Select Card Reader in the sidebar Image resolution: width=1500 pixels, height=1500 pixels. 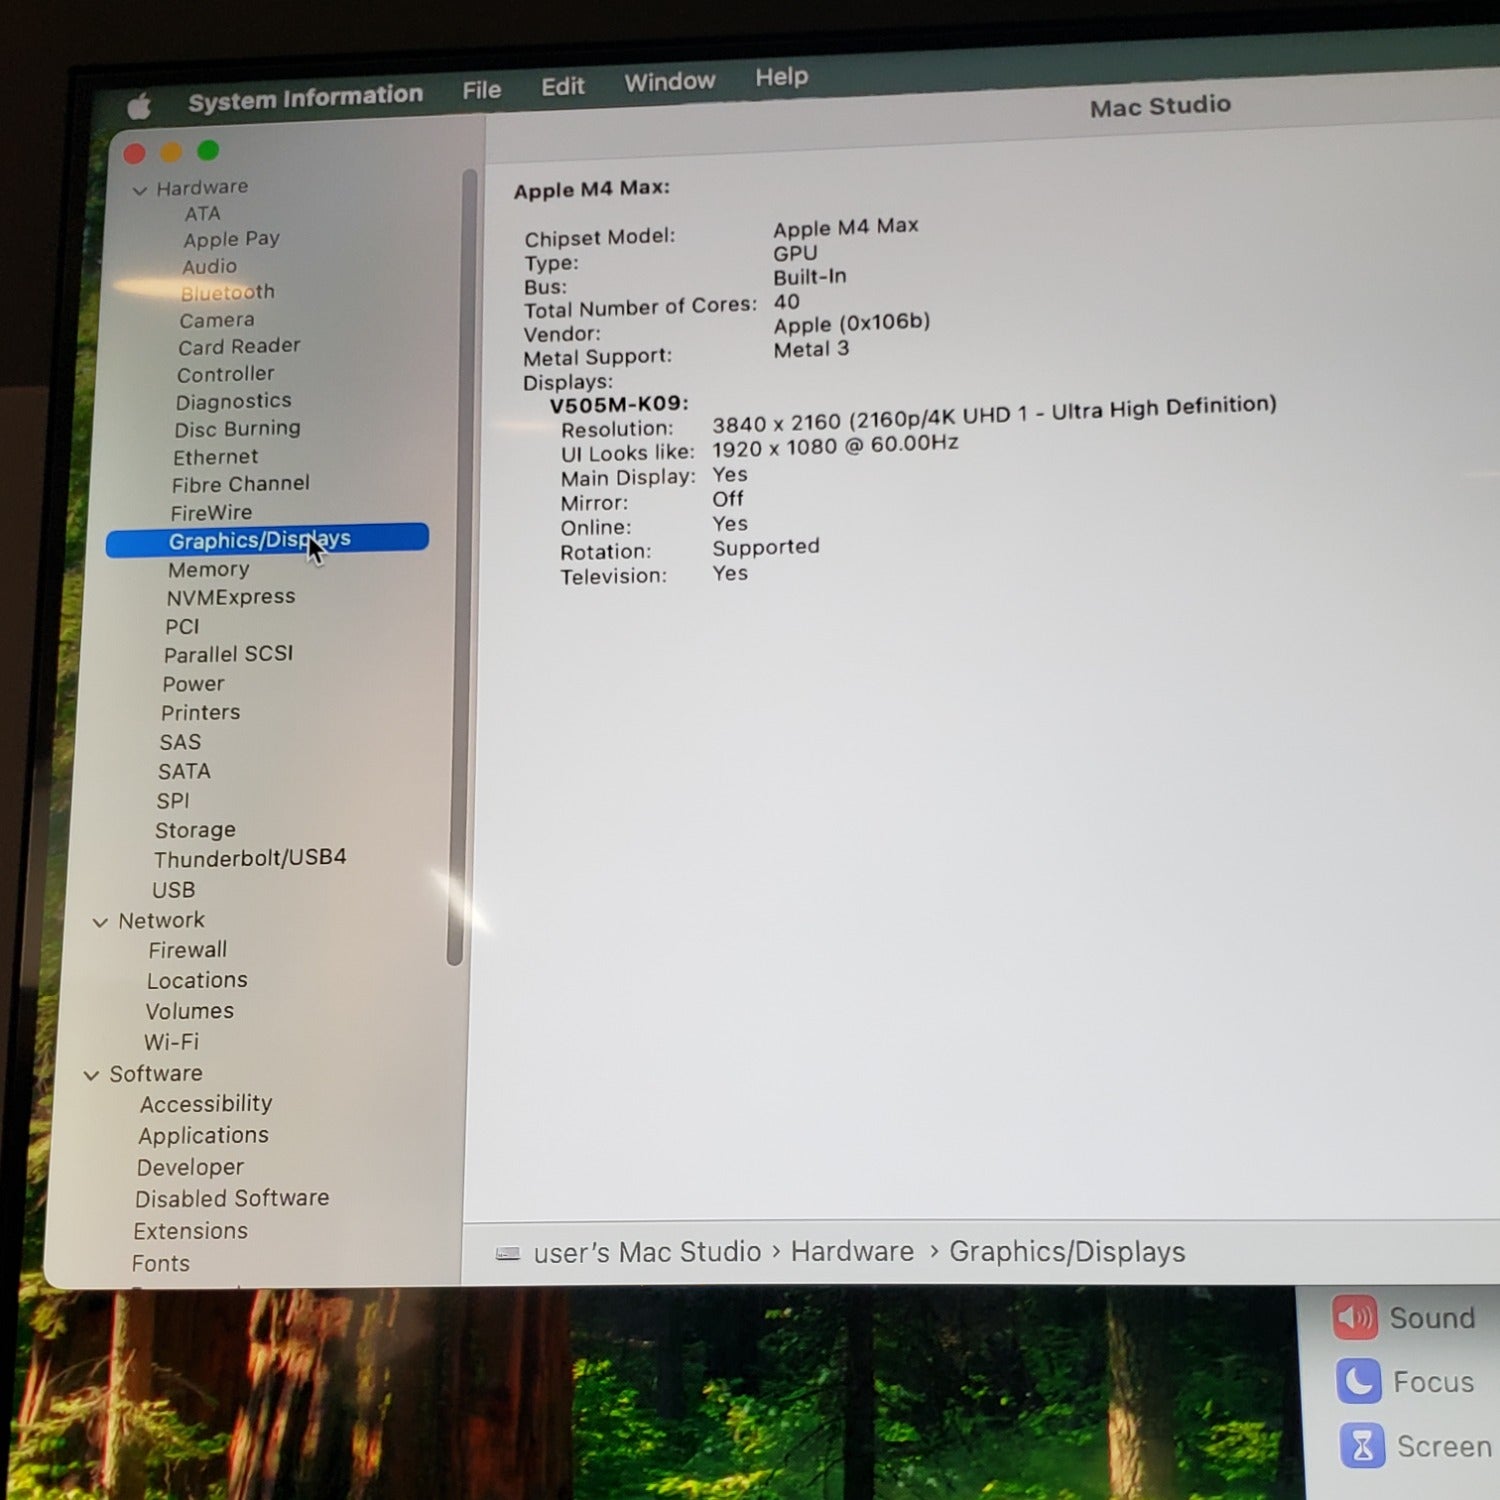pyautogui.click(x=239, y=346)
